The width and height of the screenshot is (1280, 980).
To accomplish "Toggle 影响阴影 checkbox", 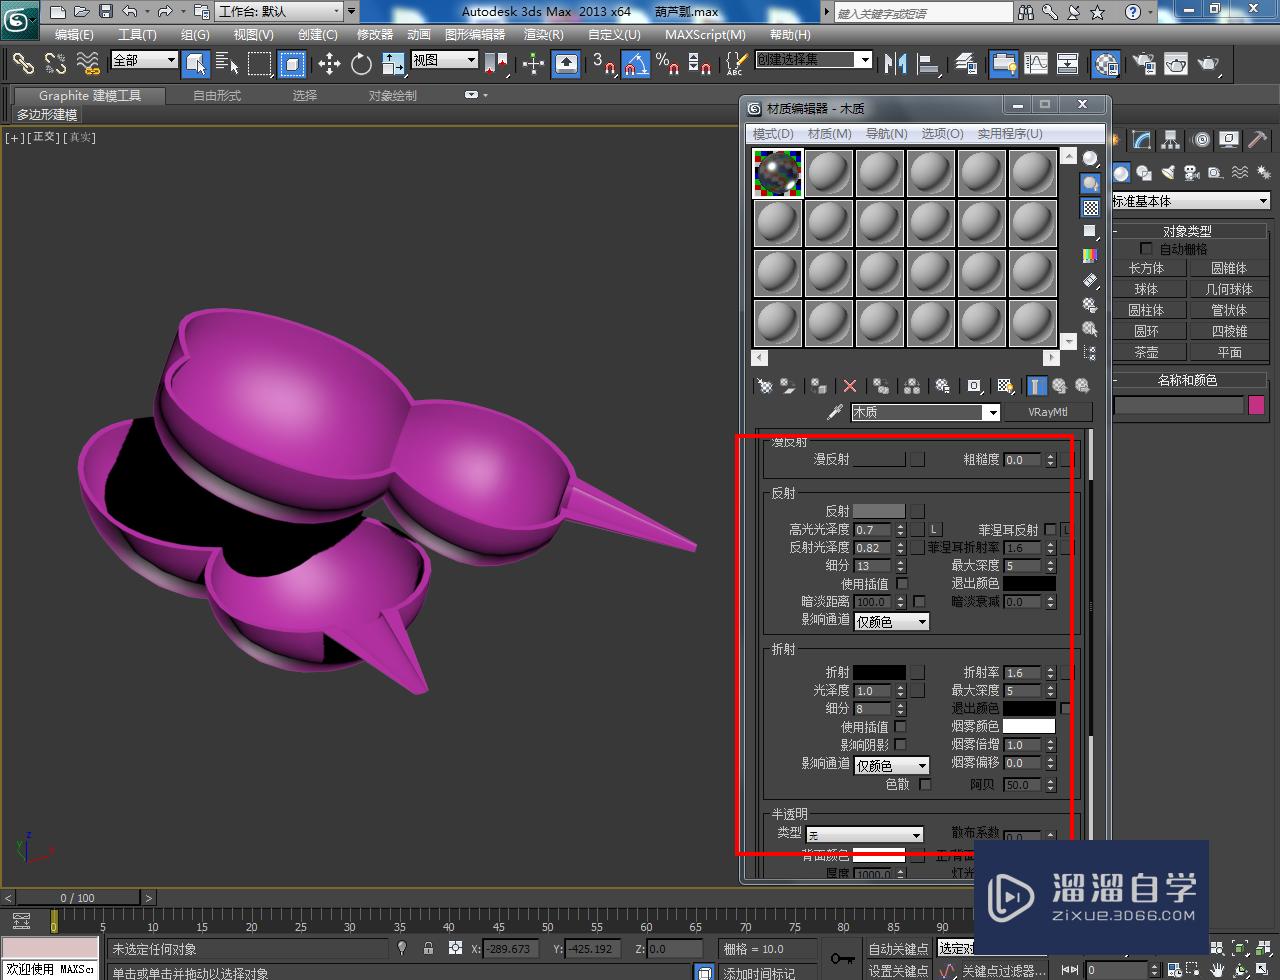I will click(x=901, y=745).
